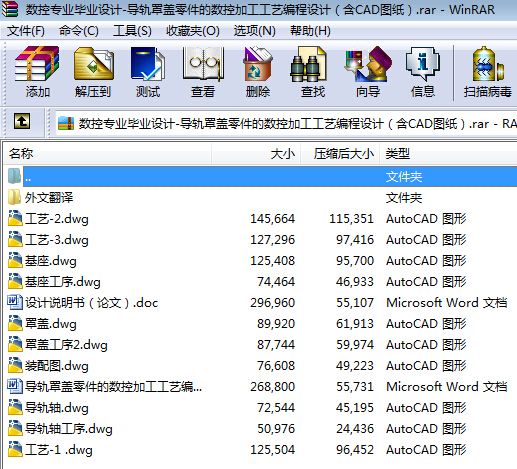Click size value 296,960
The width and height of the screenshot is (517, 469).
click(273, 303)
